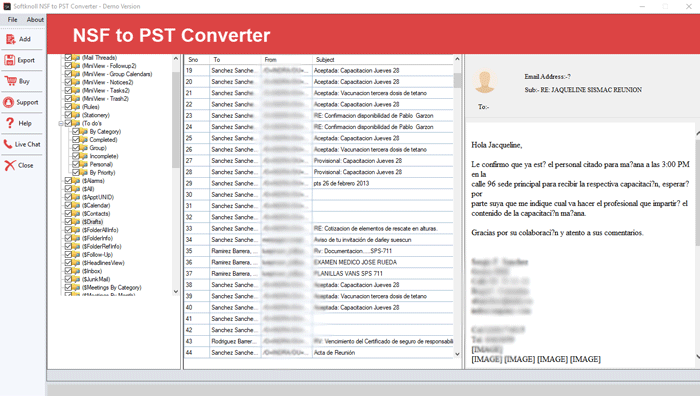Viewport: 700px width, 396px height.
Task: Click folder icon of ($Follow-Up)
Action: coord(76,254)
